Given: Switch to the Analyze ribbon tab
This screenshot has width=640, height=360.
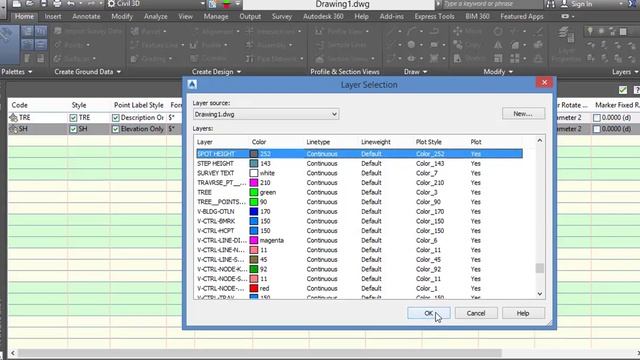Looking at the screenshot, I should coord(156,17).
